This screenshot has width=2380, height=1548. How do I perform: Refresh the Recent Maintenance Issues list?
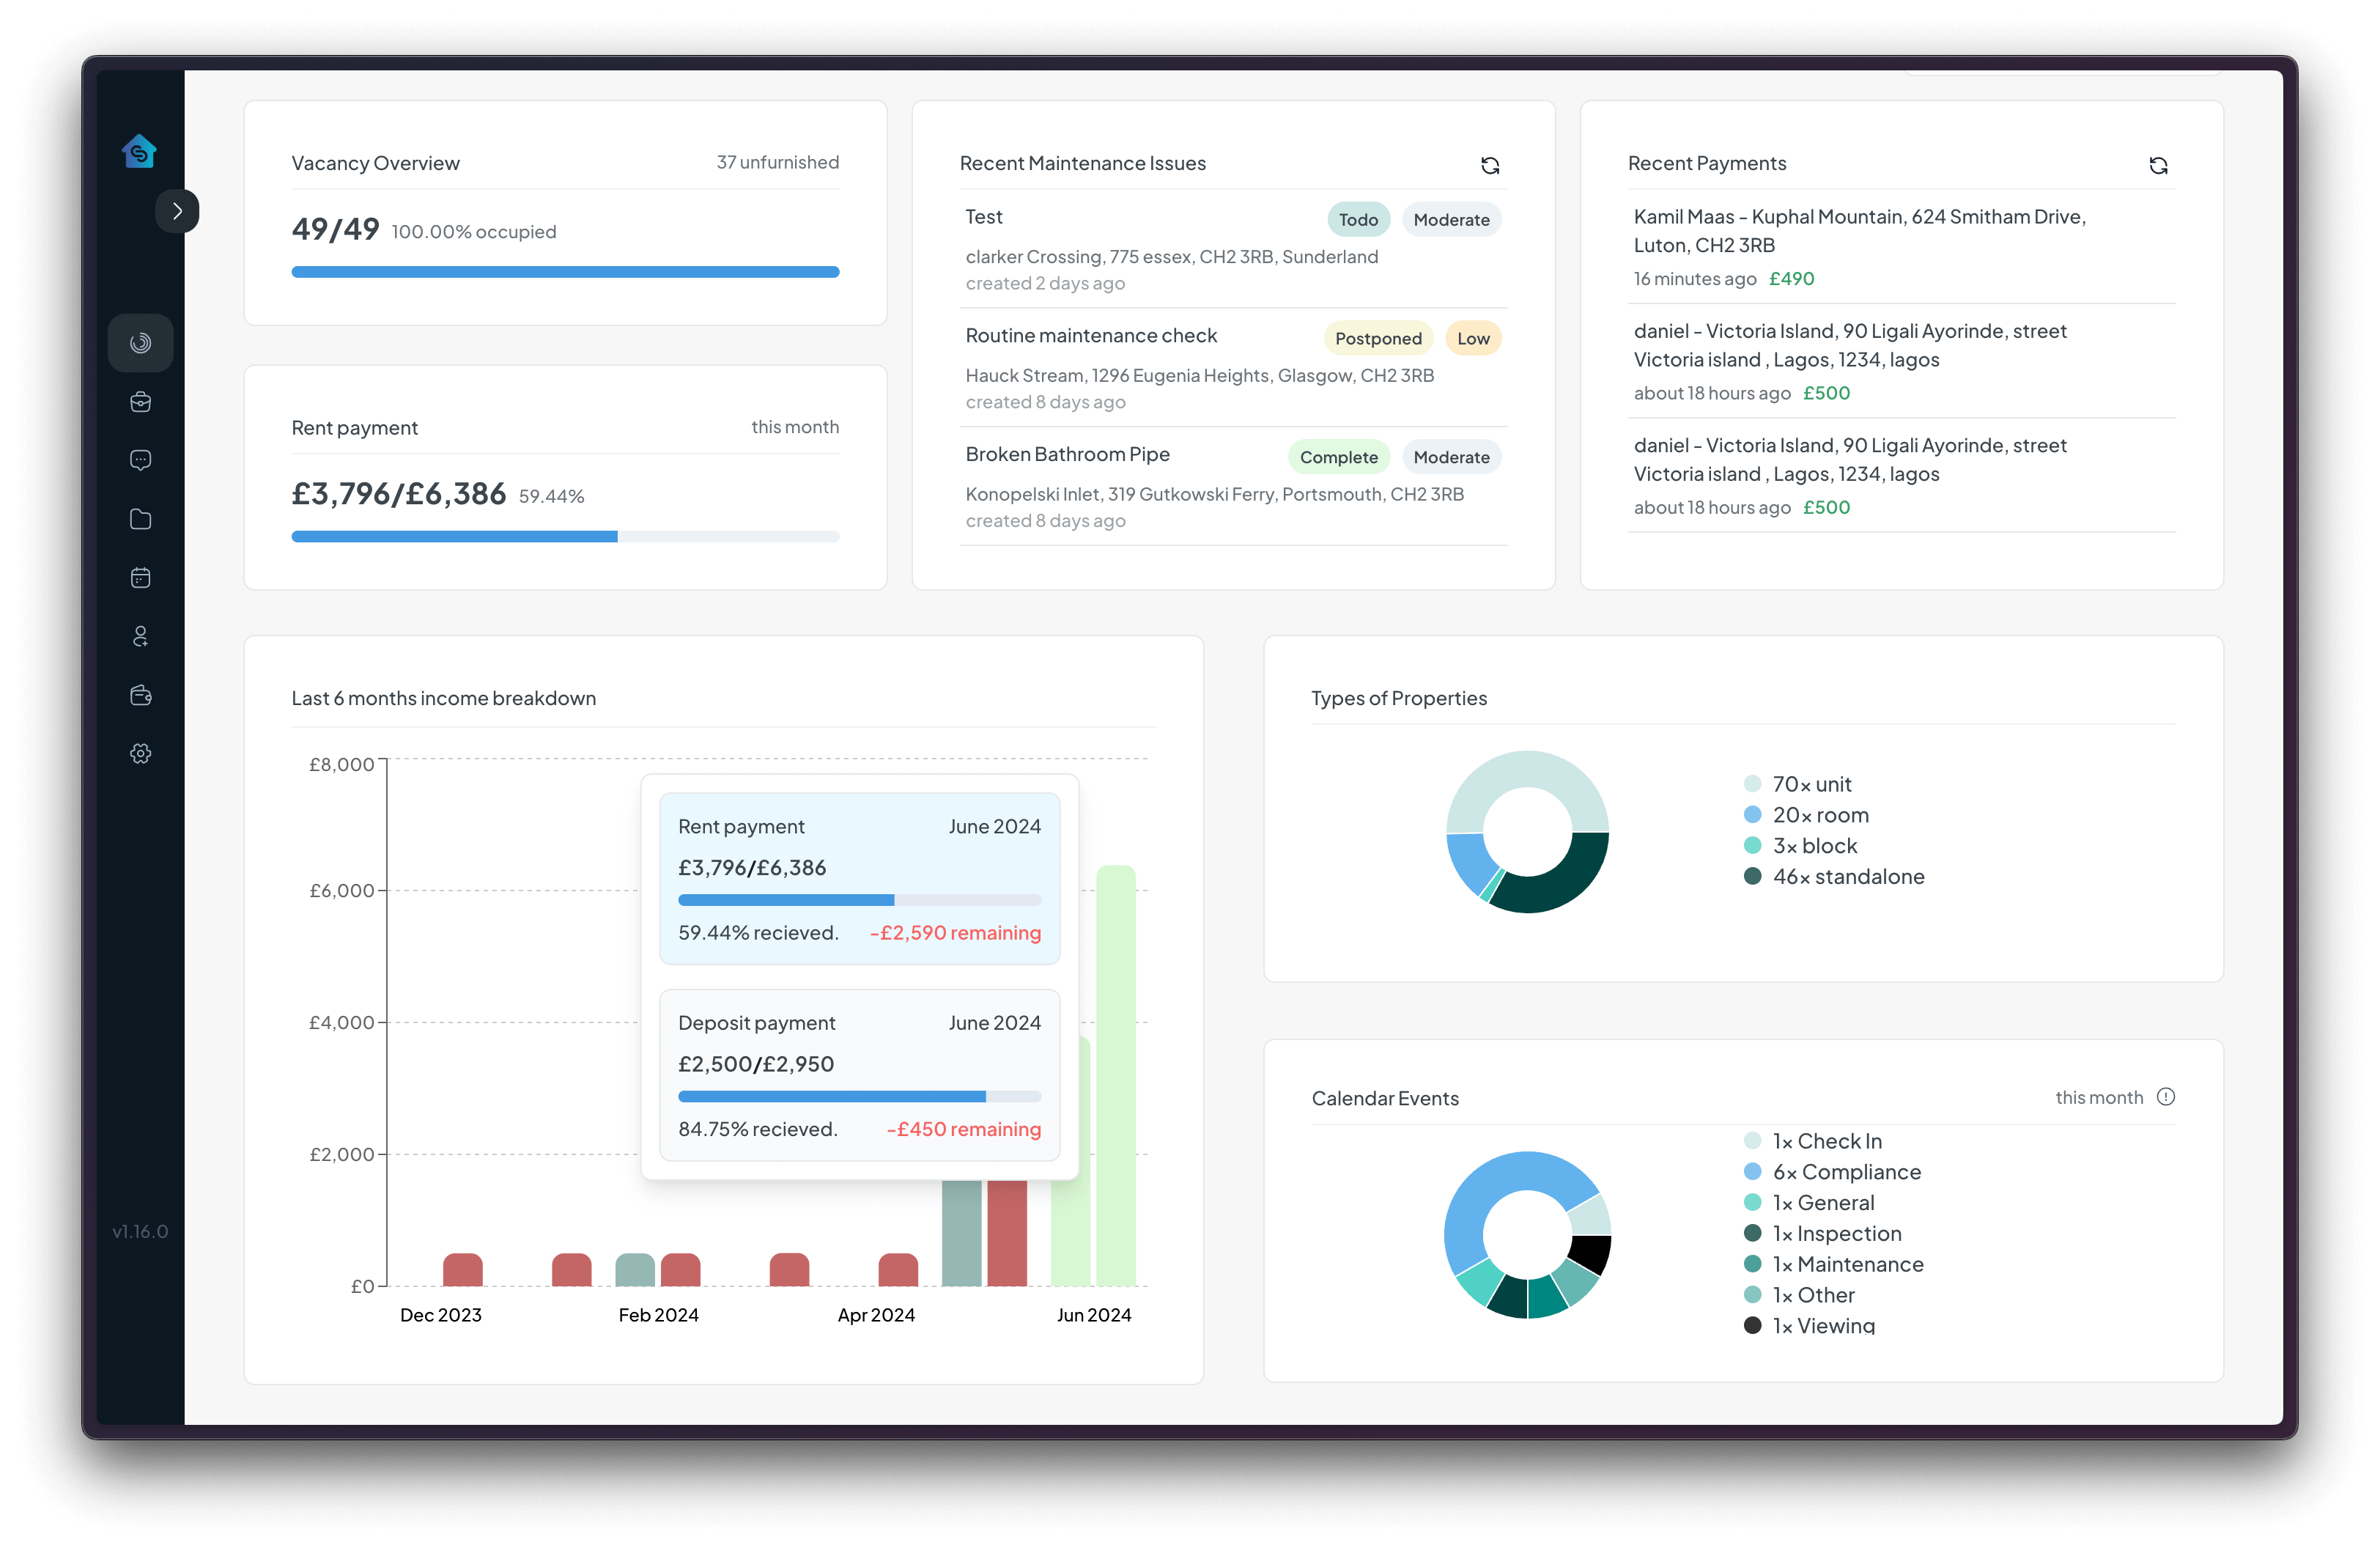(x=1490, y=166)
